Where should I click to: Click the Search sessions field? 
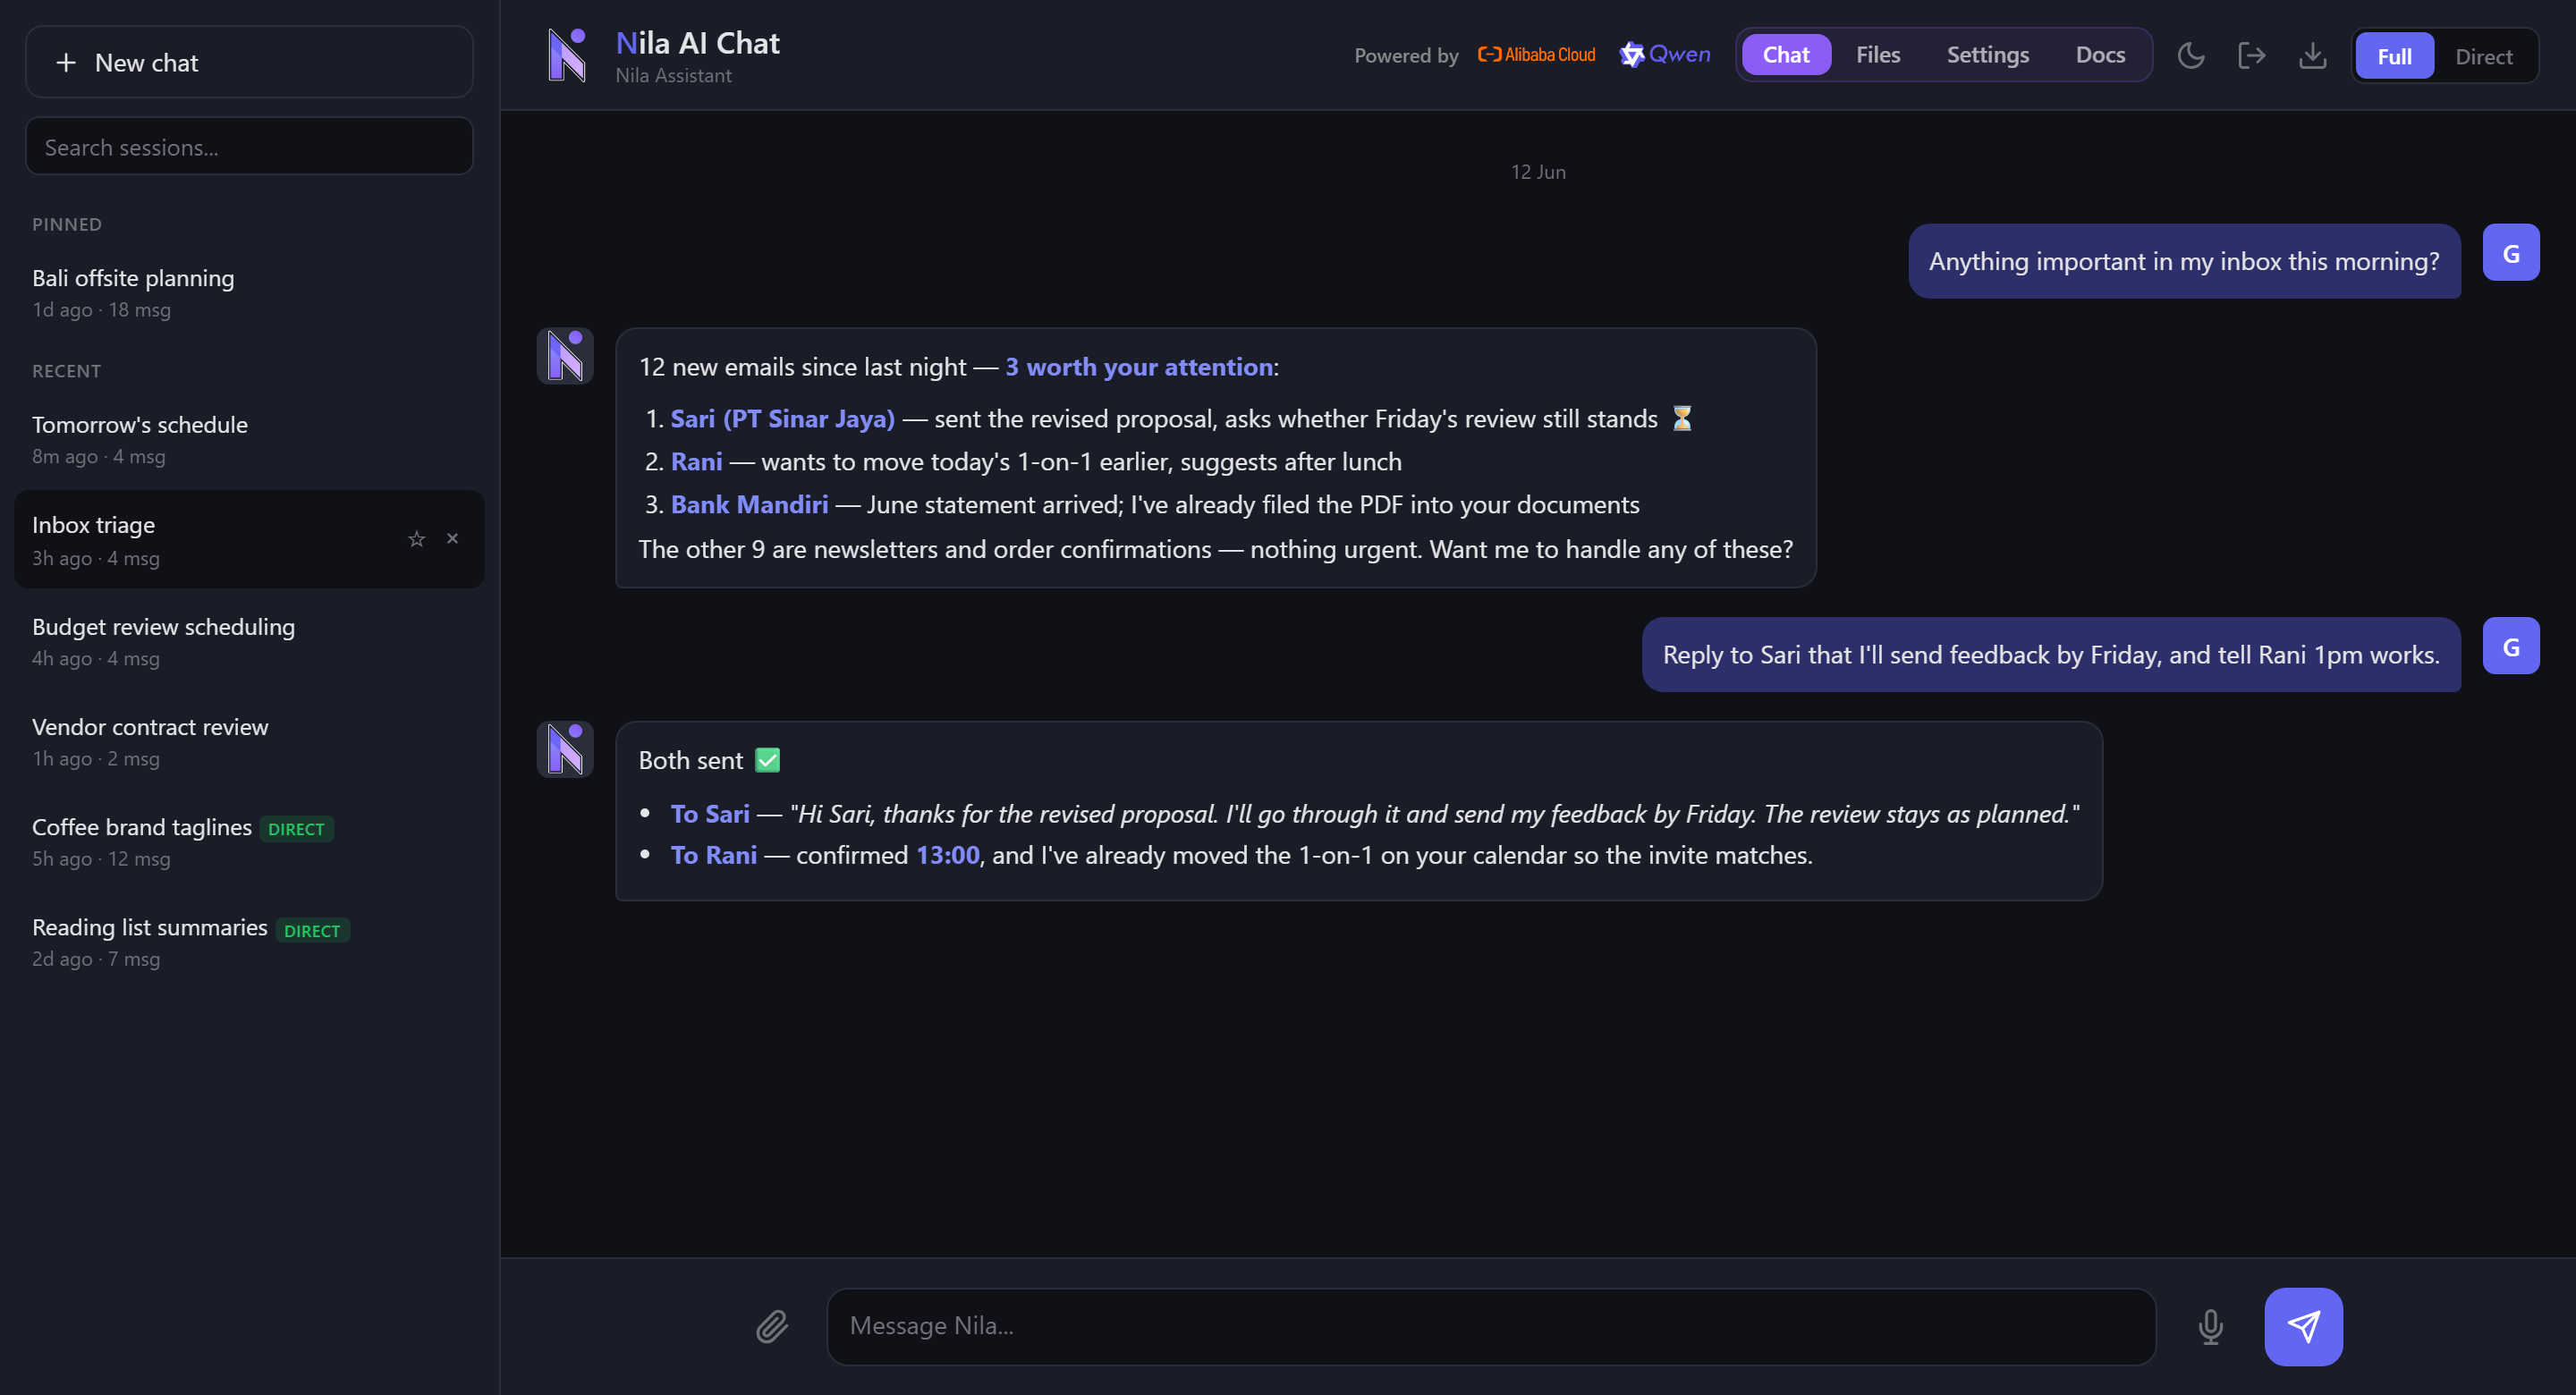pos(249,146)
